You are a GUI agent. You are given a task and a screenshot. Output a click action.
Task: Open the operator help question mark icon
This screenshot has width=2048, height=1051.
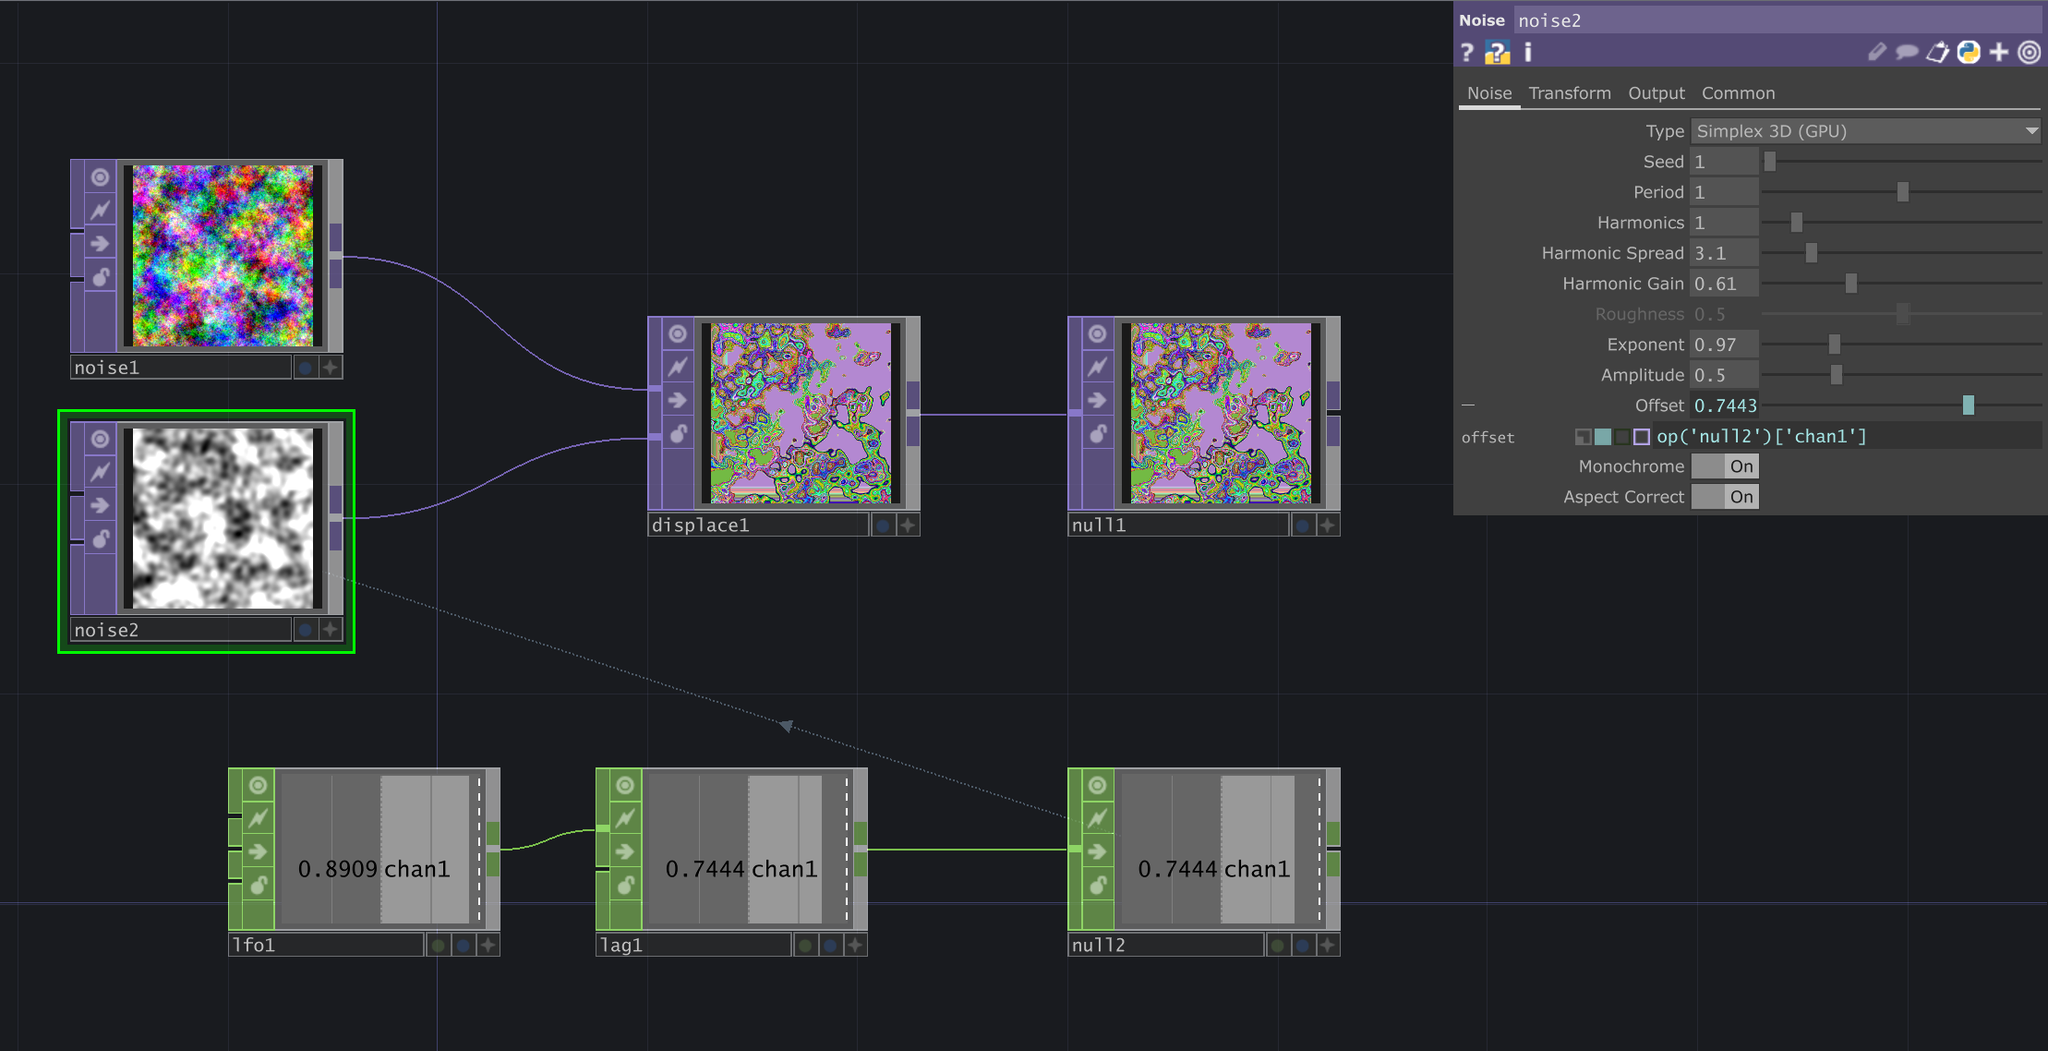(1467, 53)
